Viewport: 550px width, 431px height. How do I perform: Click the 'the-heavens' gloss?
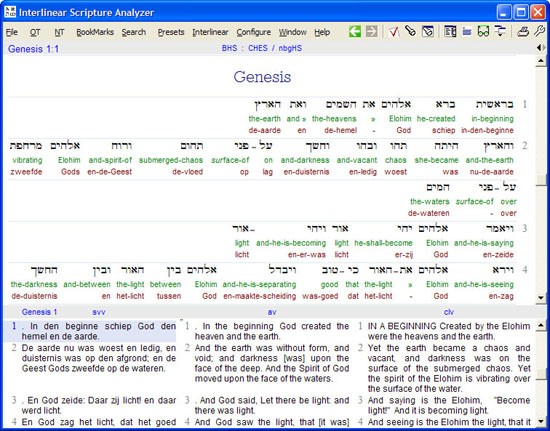click(334, 119)
